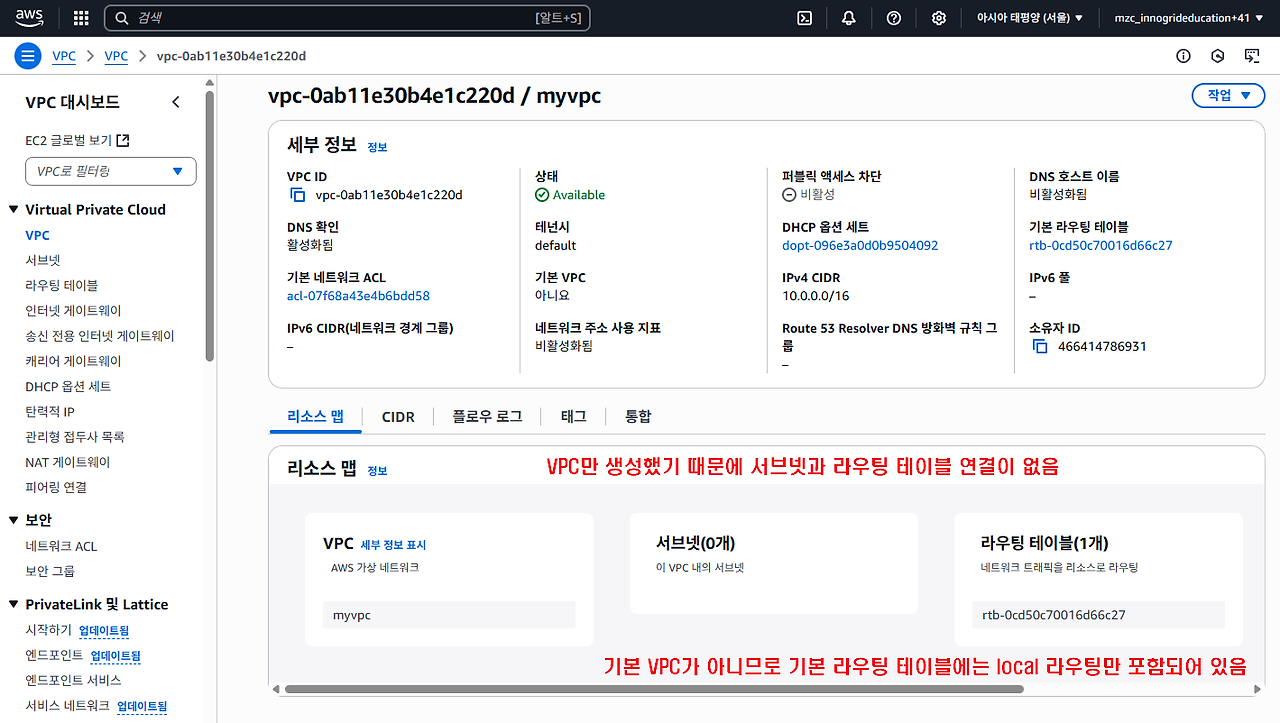1280x723 pixels.
Task: Click 정보 link next to 리소스 맵
Action: pyautogui.click(x=377, y=470)
